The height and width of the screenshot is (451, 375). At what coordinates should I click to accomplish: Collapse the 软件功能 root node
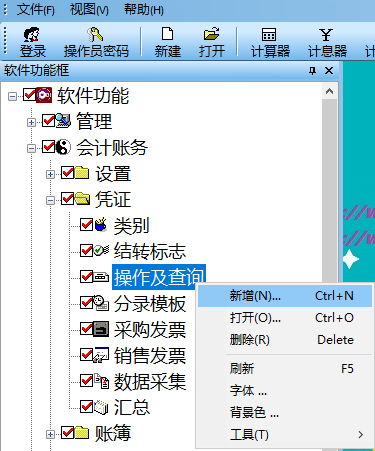click(x=12, y=97)
